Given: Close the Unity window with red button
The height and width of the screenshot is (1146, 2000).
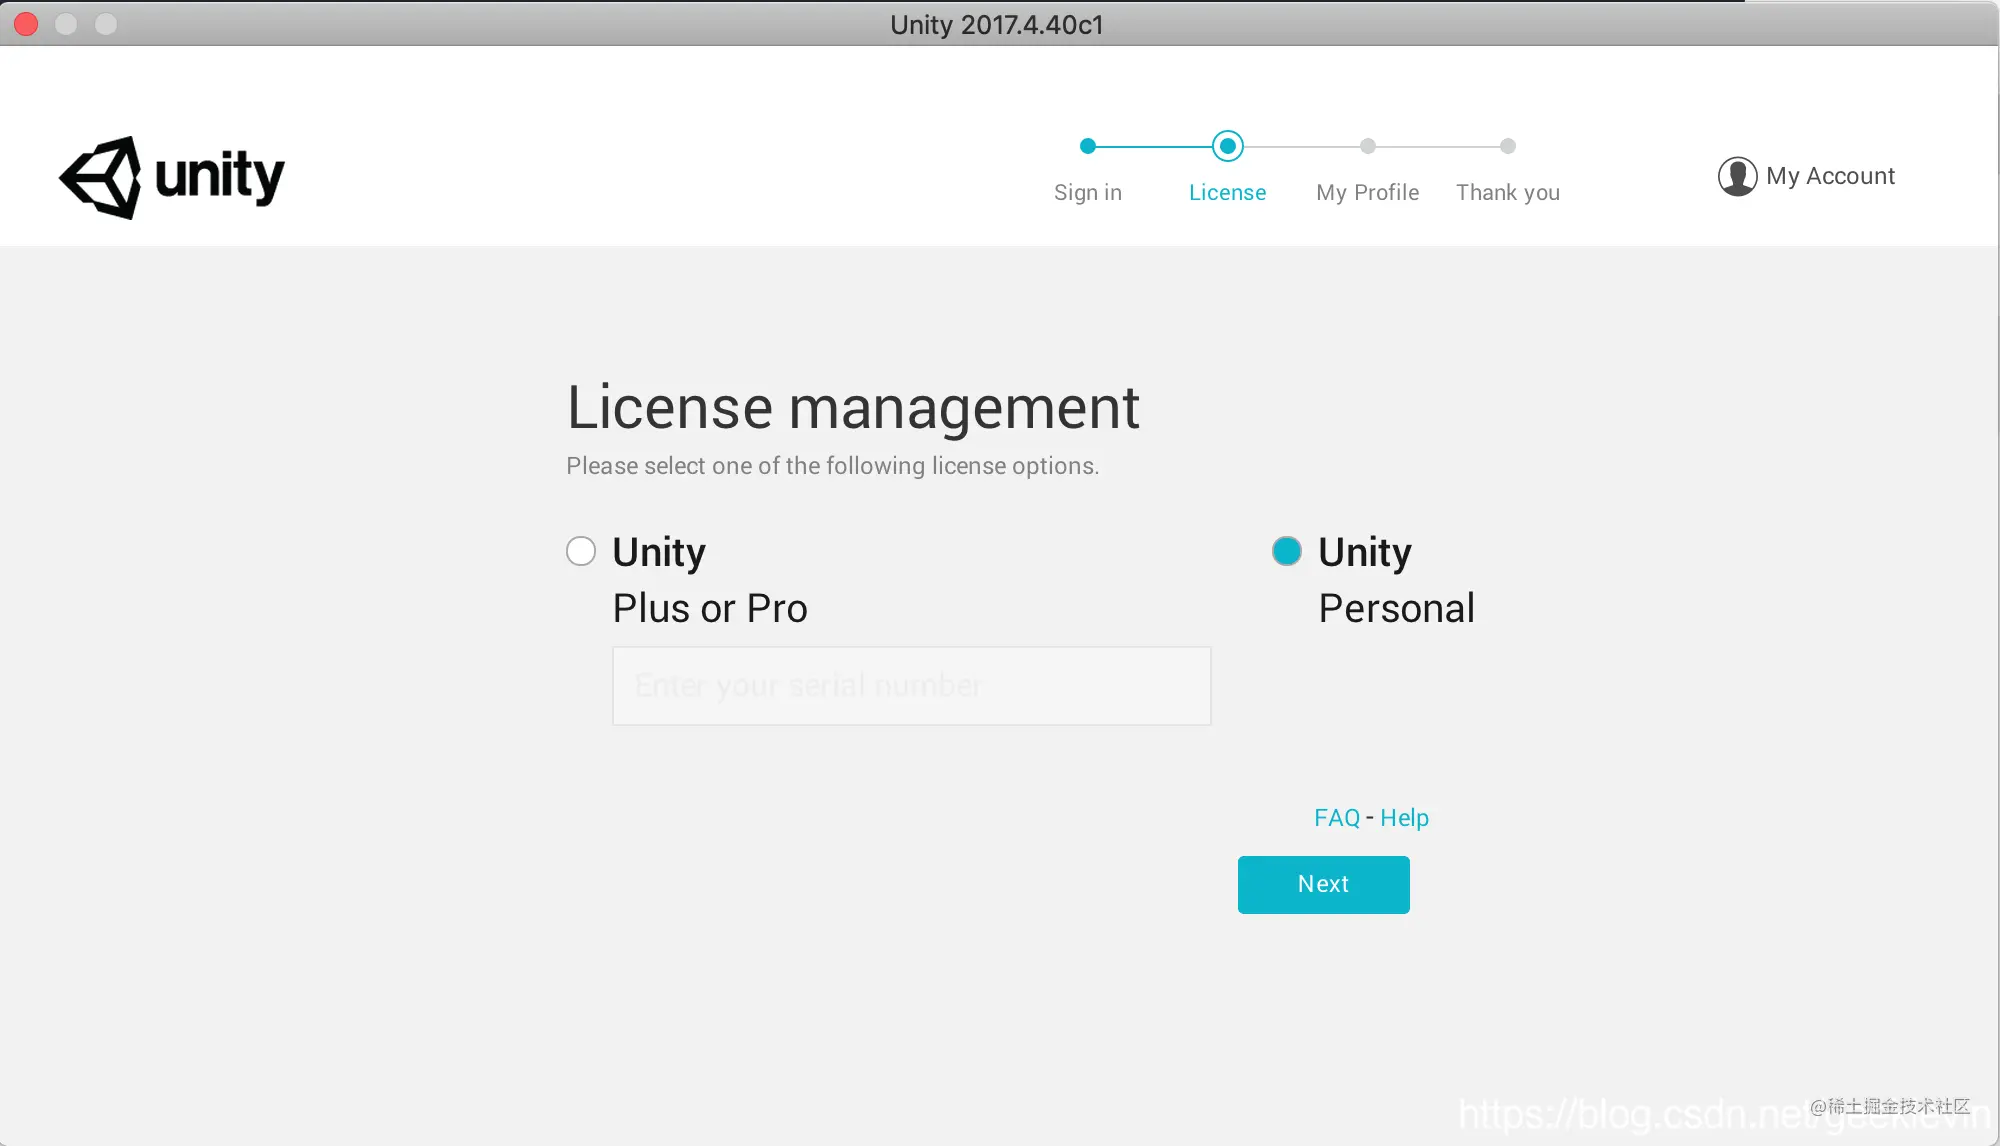Looking at the screenshot, I should 26,24.
